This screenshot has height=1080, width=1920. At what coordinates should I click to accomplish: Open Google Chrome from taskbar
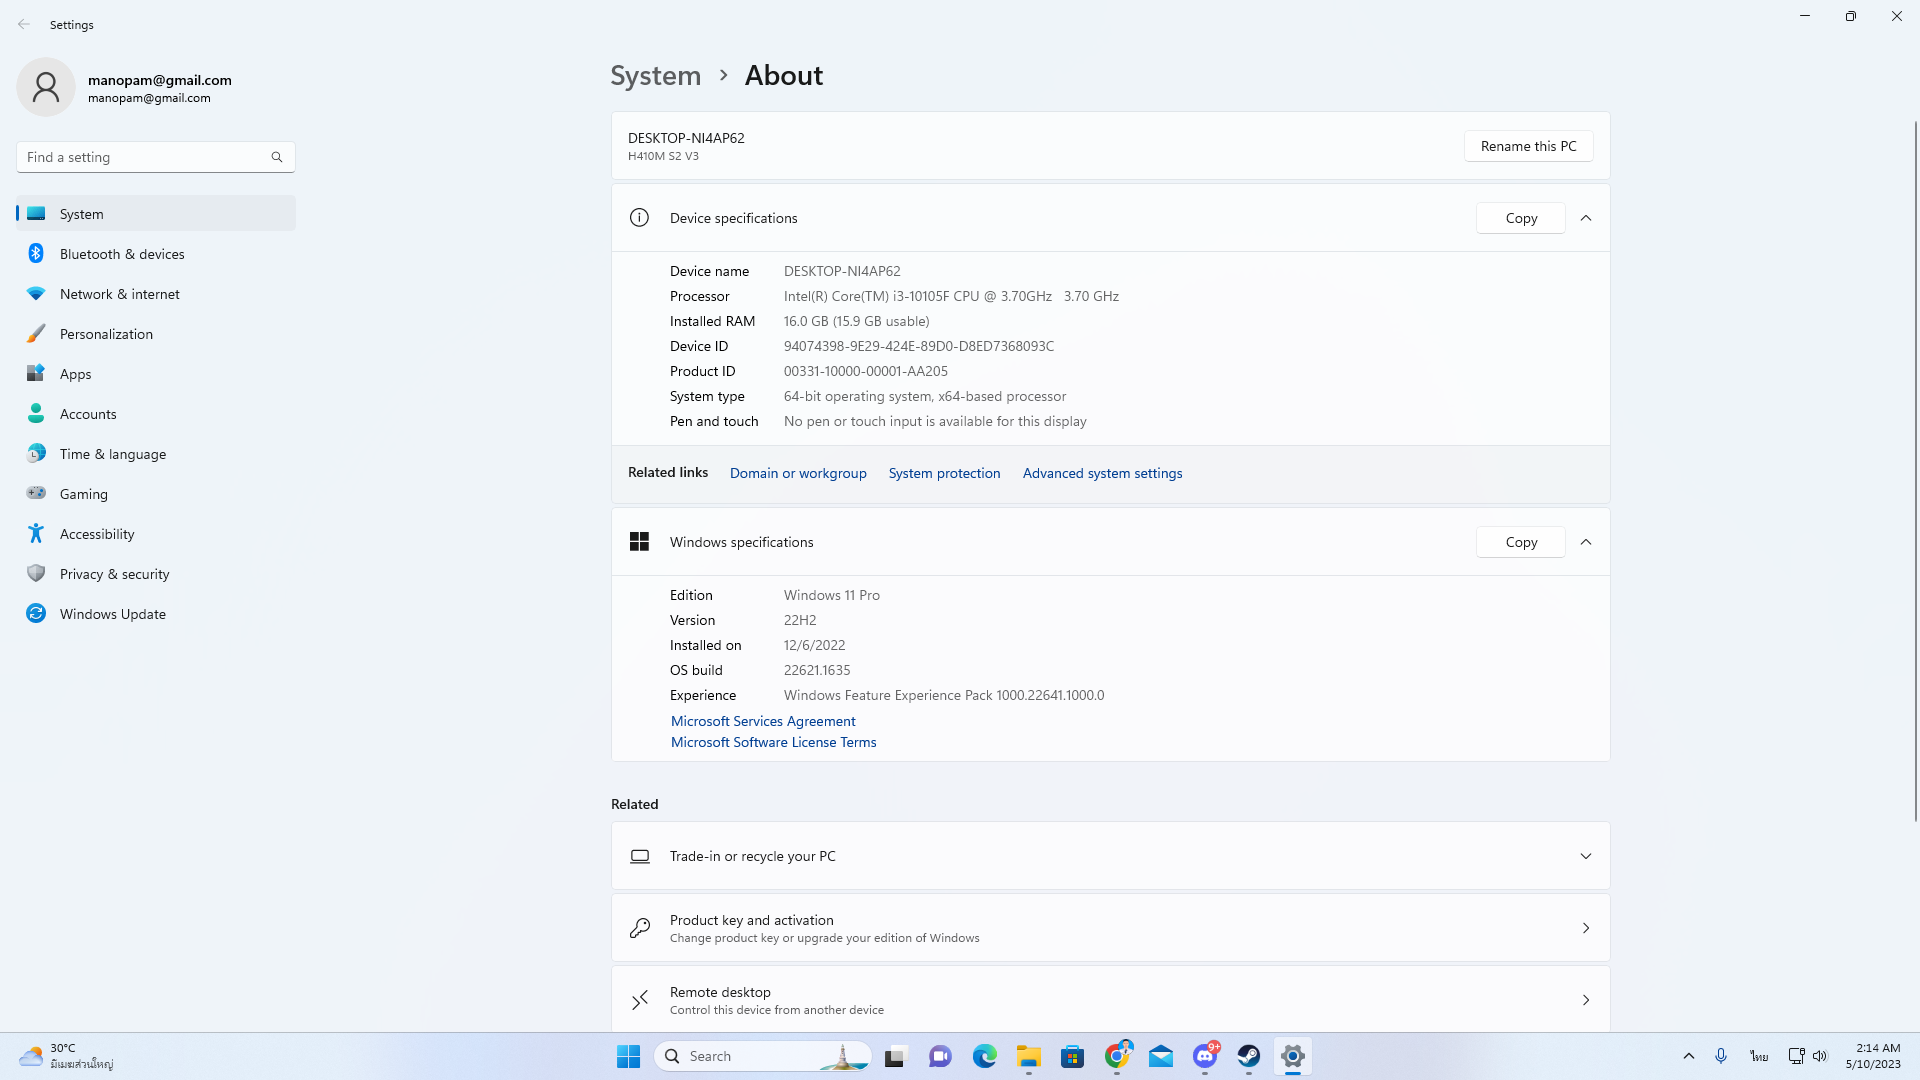pos(1117,1056)
